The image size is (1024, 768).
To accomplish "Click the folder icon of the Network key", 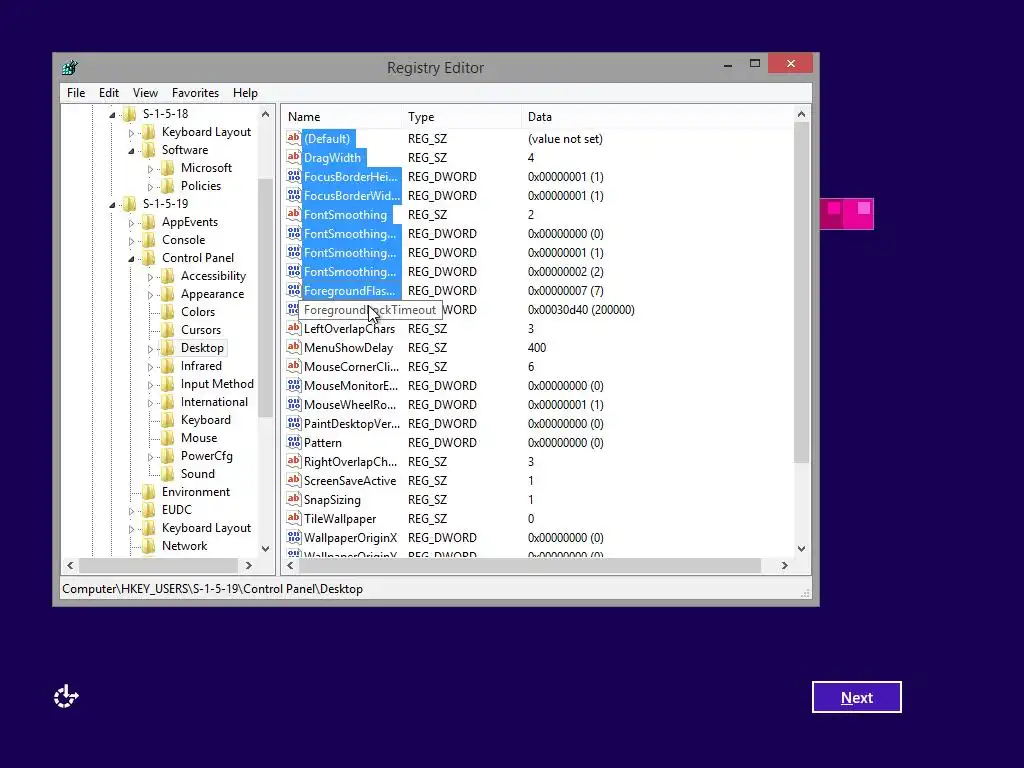I will (x=149, y=545).
